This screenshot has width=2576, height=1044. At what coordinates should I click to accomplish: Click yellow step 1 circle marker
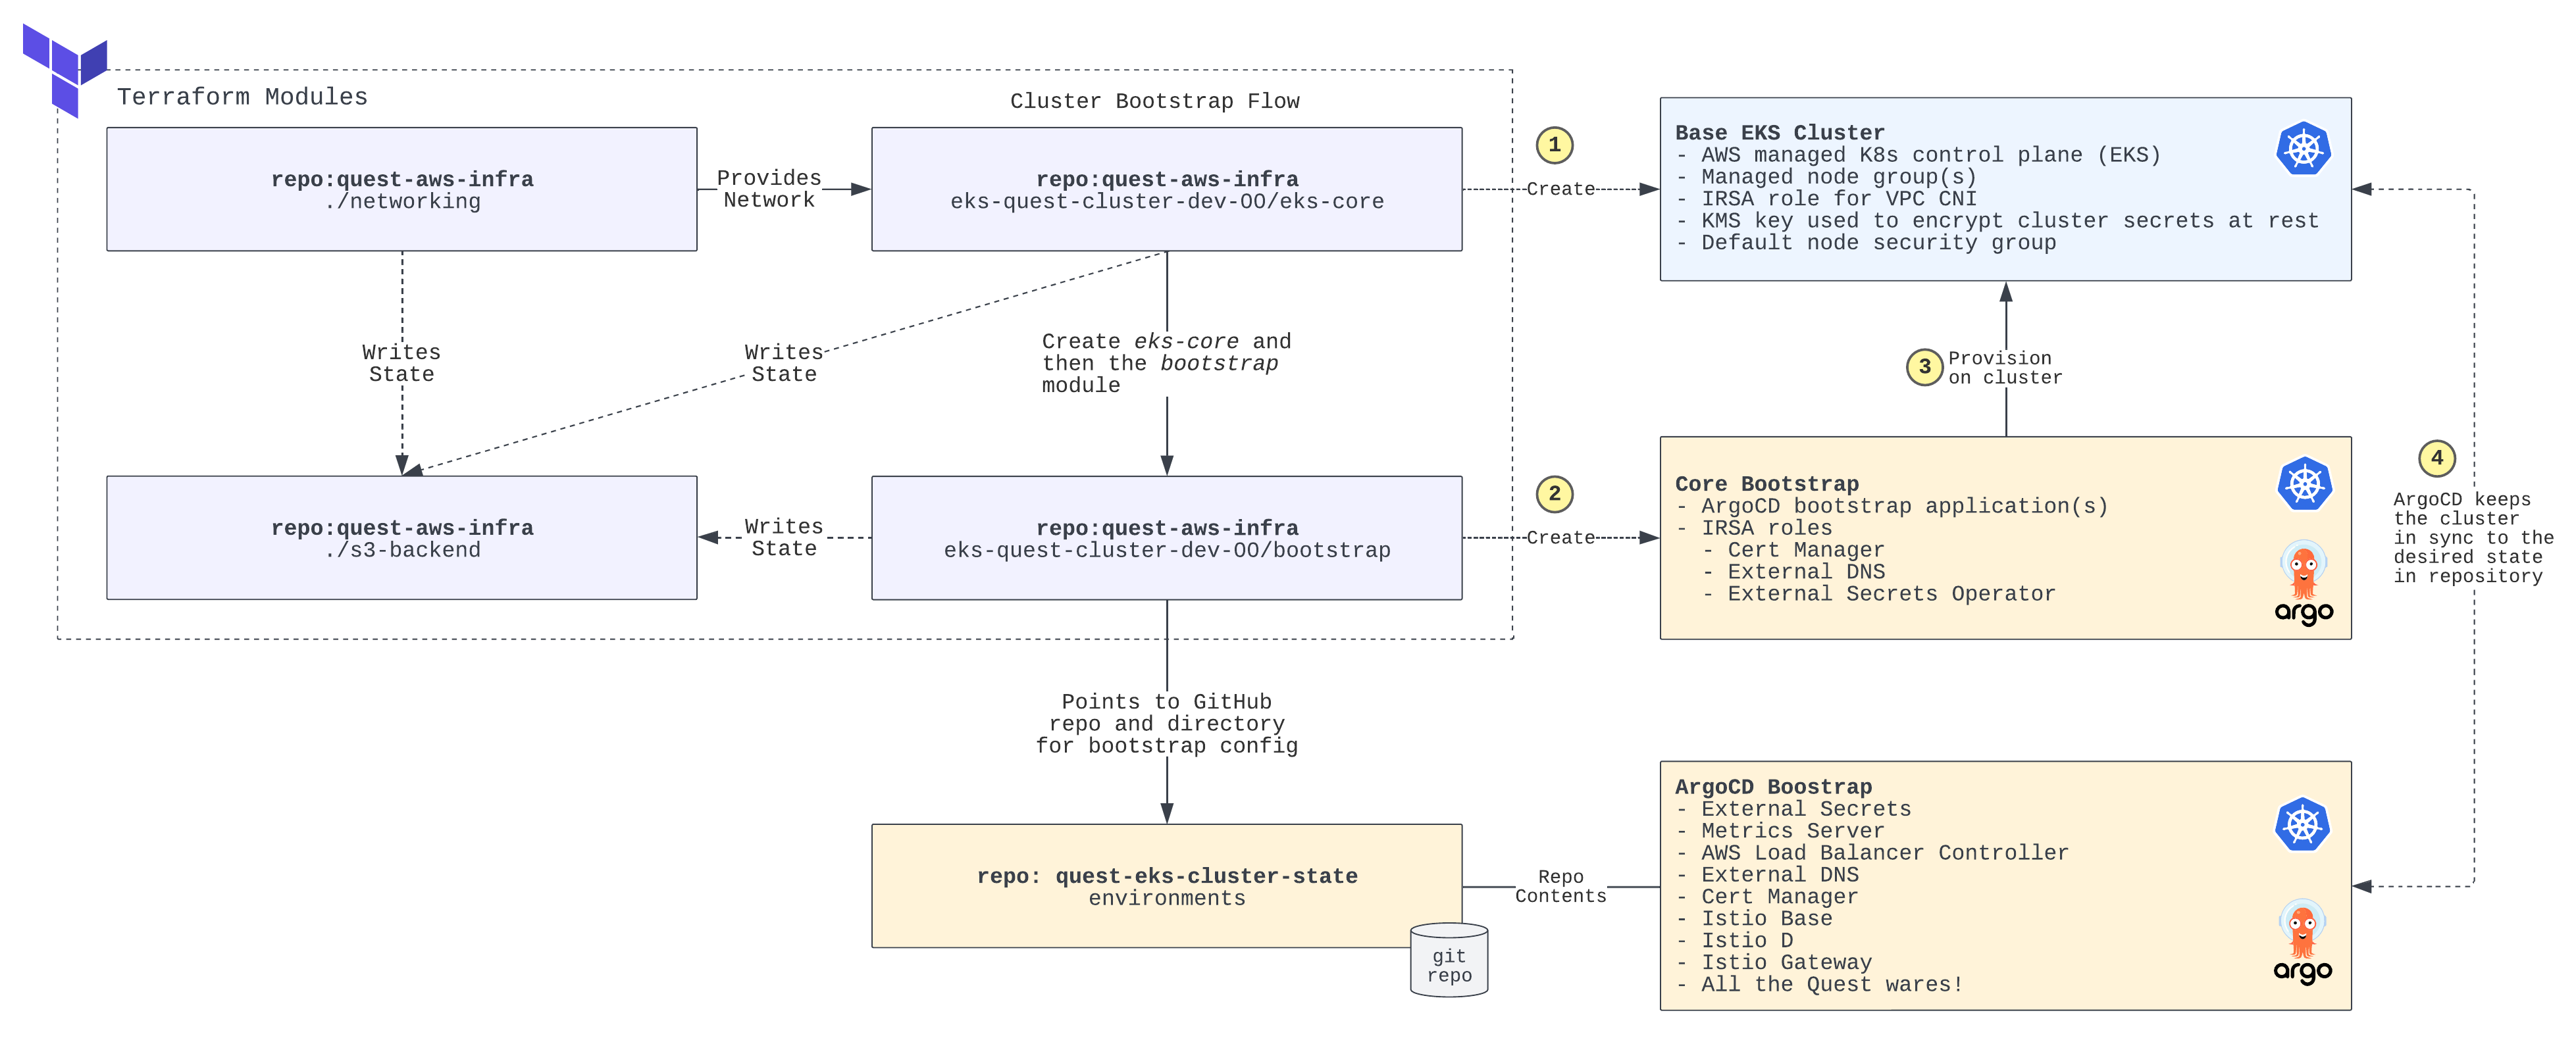[1554, 146]
